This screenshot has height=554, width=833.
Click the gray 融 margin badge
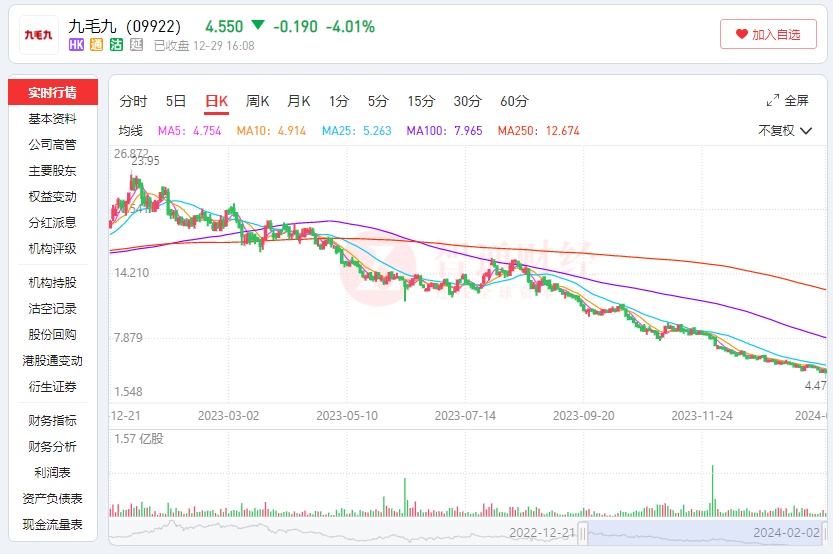click(136, 45)
